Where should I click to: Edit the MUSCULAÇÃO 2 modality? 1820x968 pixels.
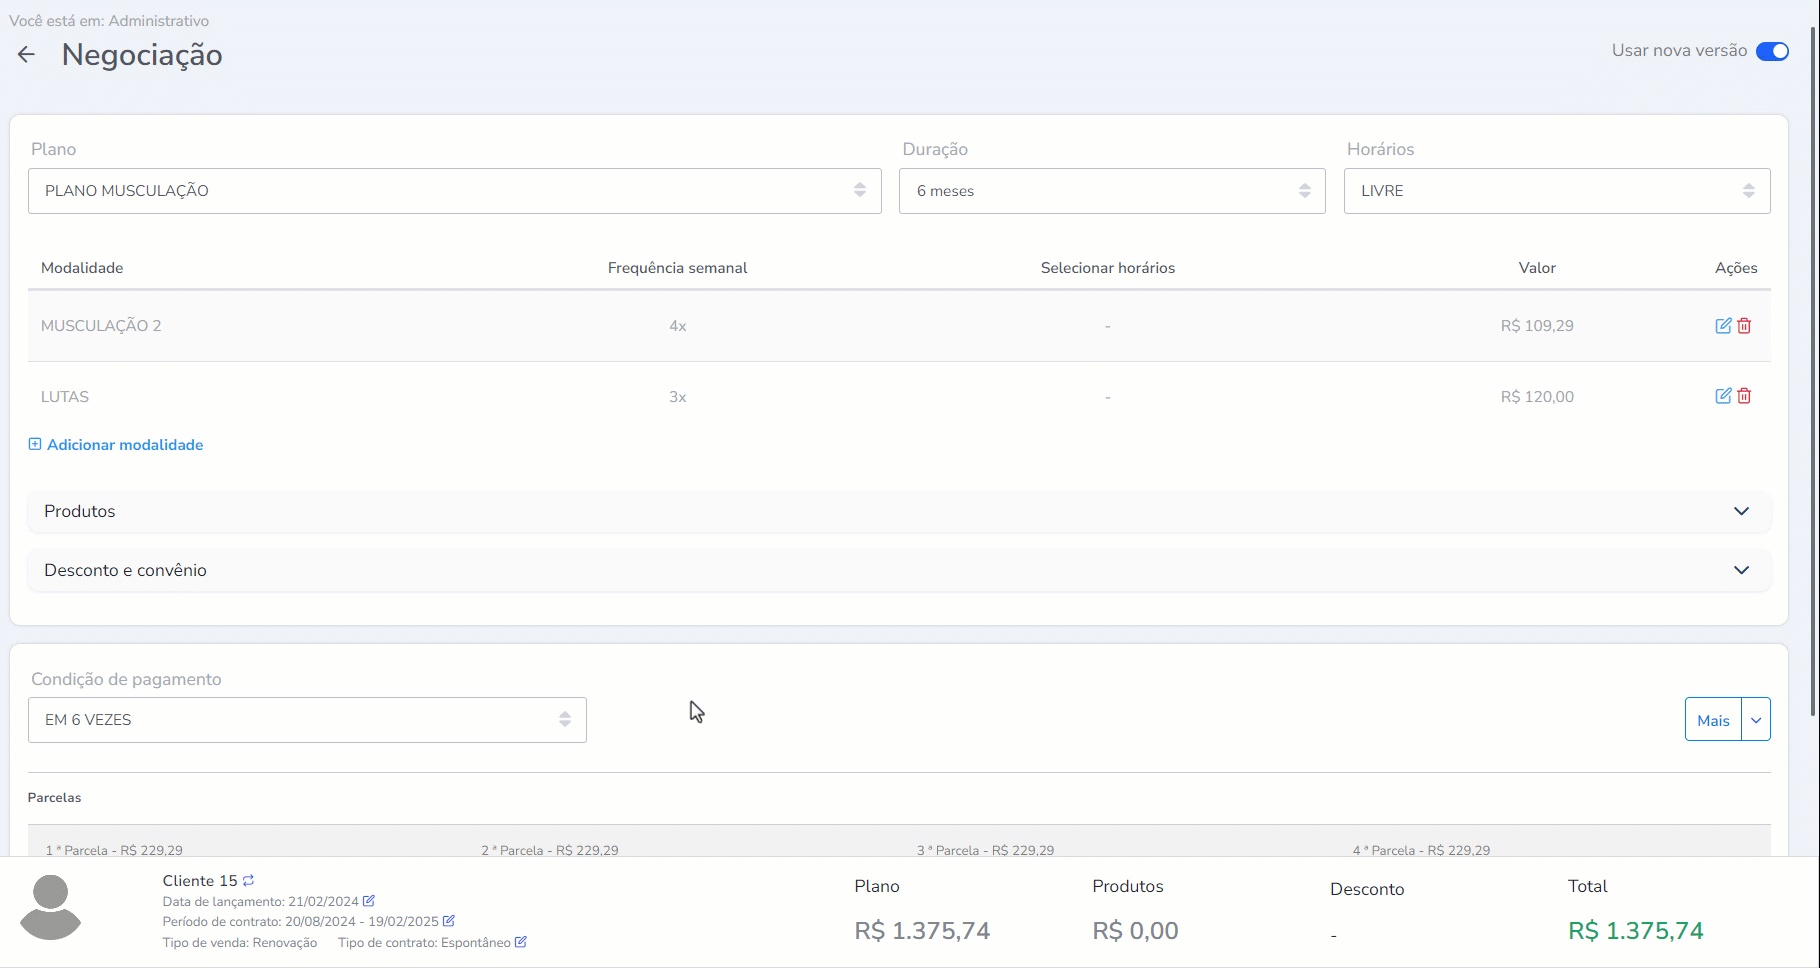pos(1723,326)
